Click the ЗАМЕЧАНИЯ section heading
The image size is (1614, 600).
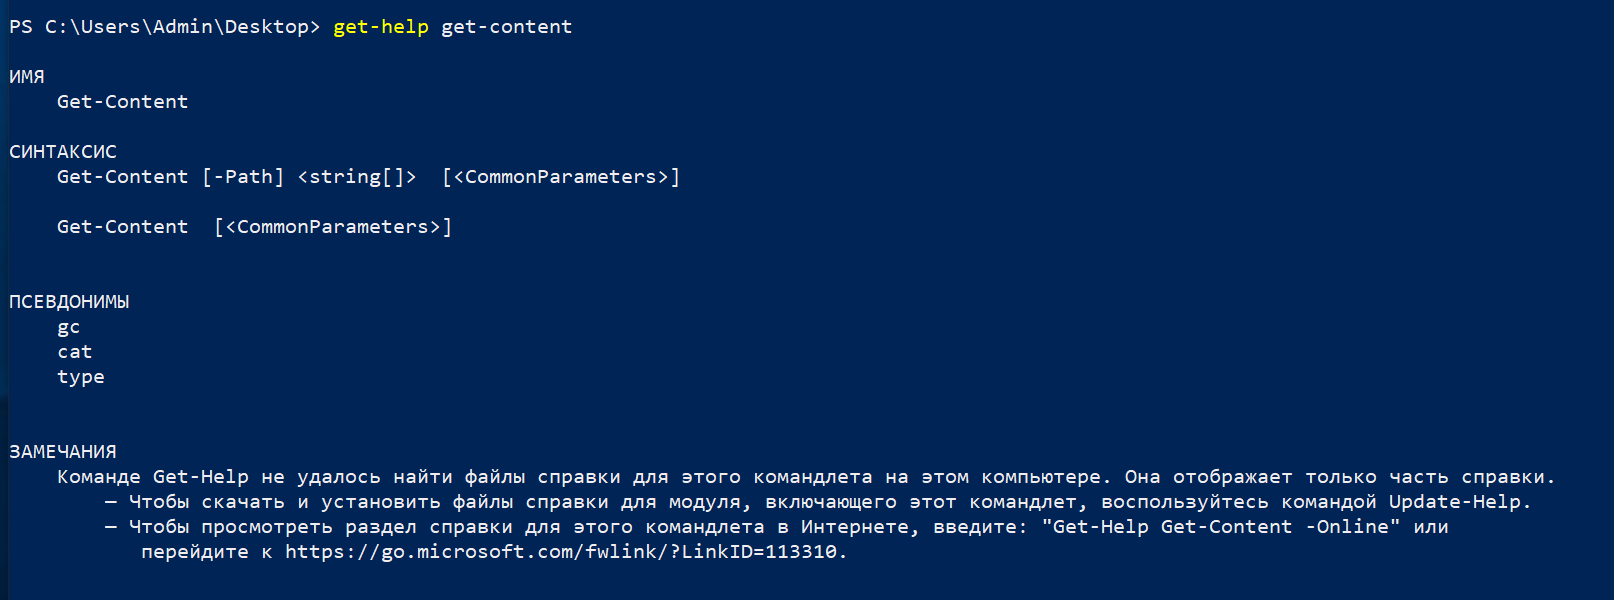point(63,452)
